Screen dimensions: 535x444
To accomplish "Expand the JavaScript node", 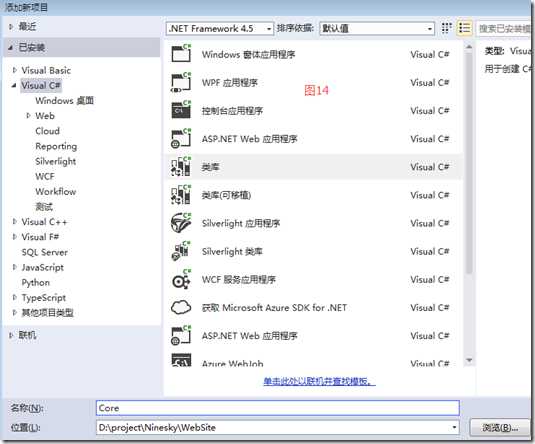I will point(14,267).
